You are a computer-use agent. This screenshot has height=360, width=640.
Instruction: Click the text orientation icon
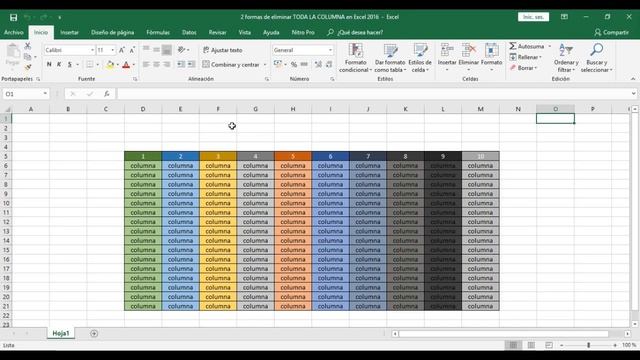(182, 50)
